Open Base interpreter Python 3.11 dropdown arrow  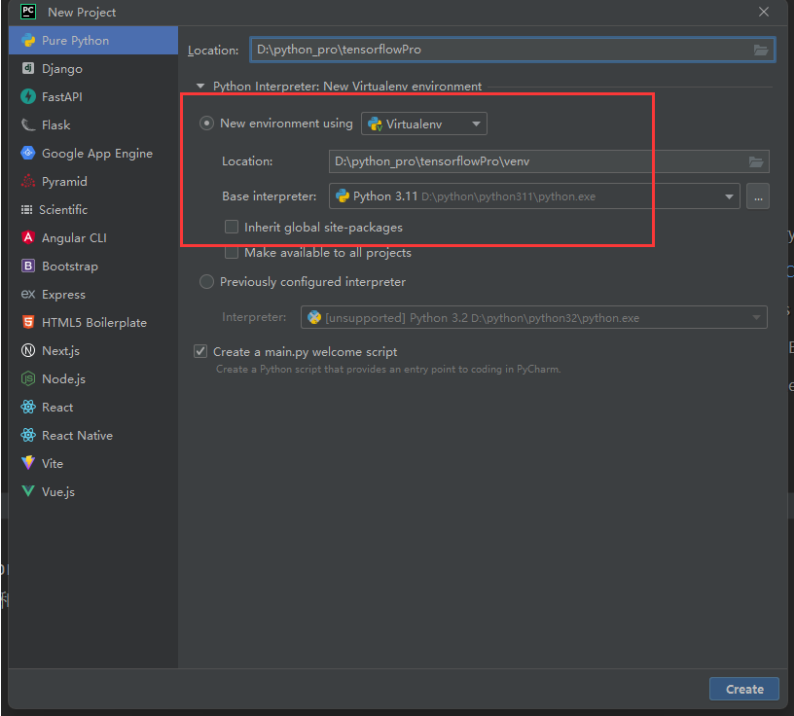click(729, 196)
